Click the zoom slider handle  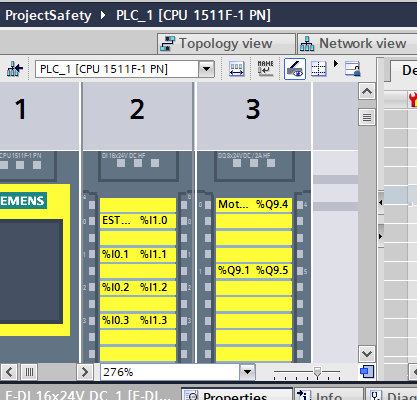(x=317, y=372)
